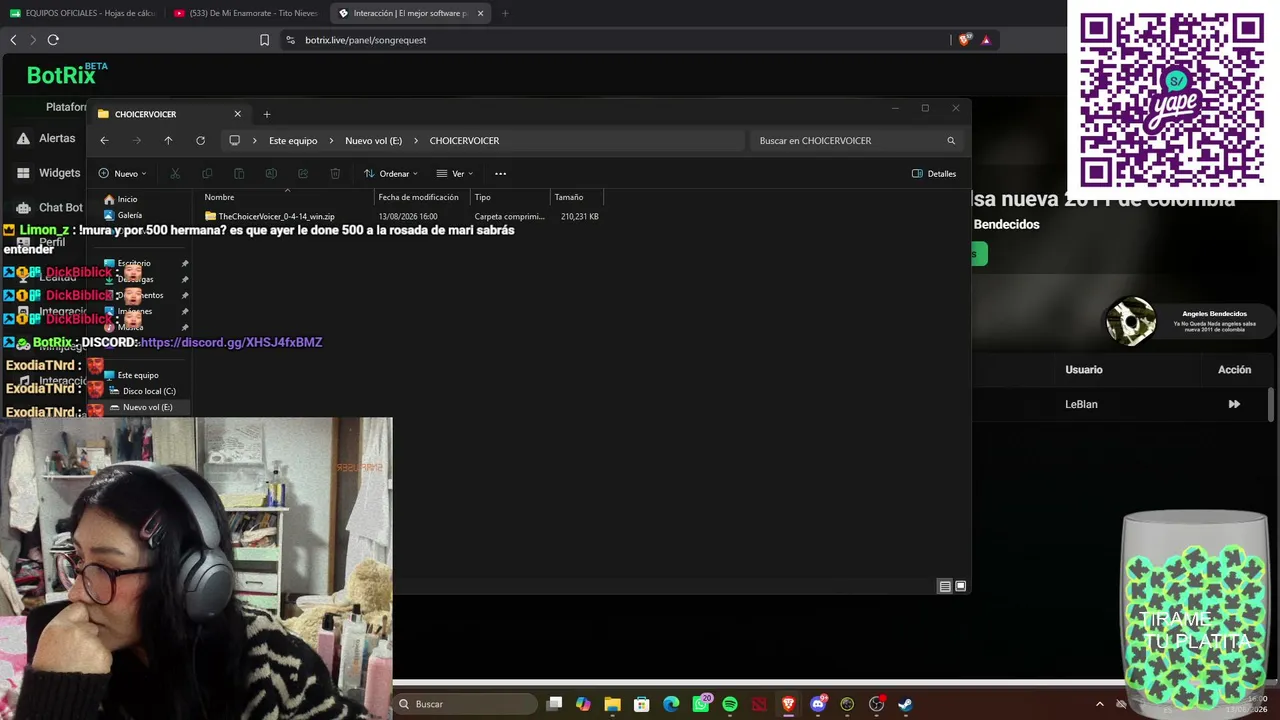
Task: Open the Brave Rewards triangle icon
Action: 986,40
